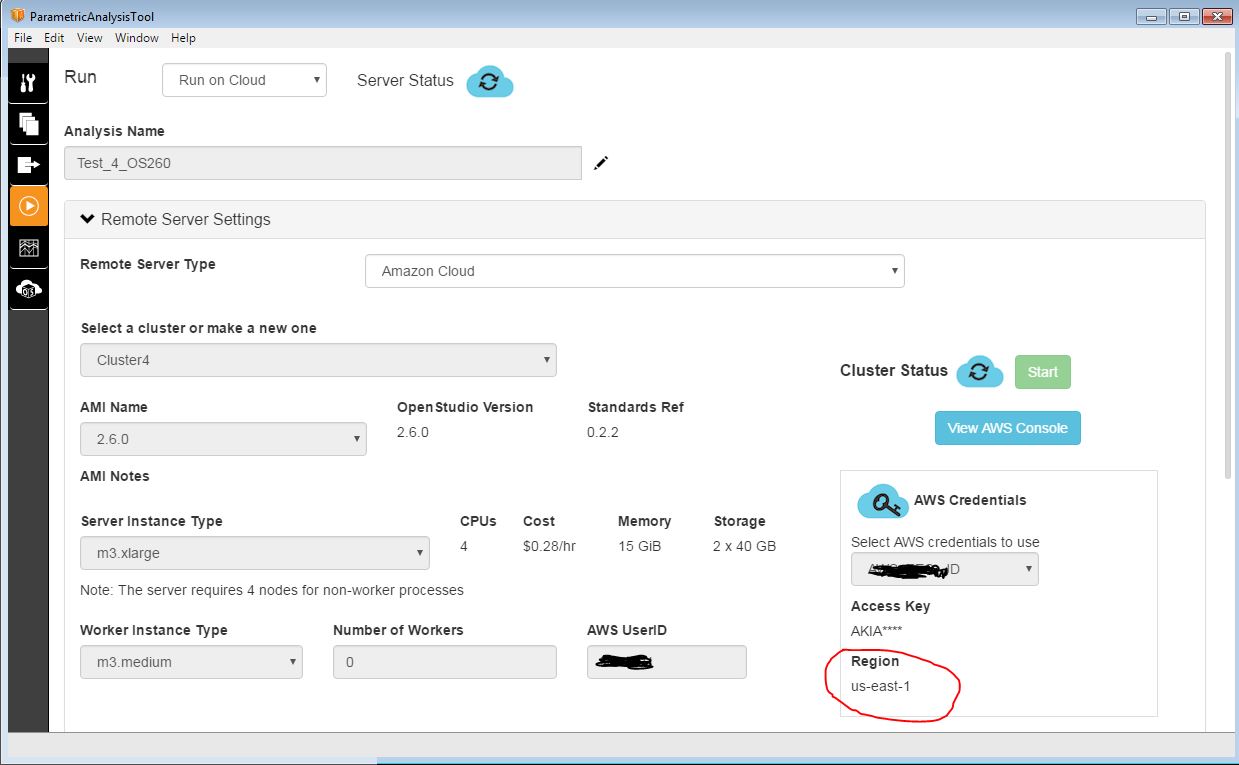Open the AMI Name 2.6.0 dropdown

(x=223, y=439)
